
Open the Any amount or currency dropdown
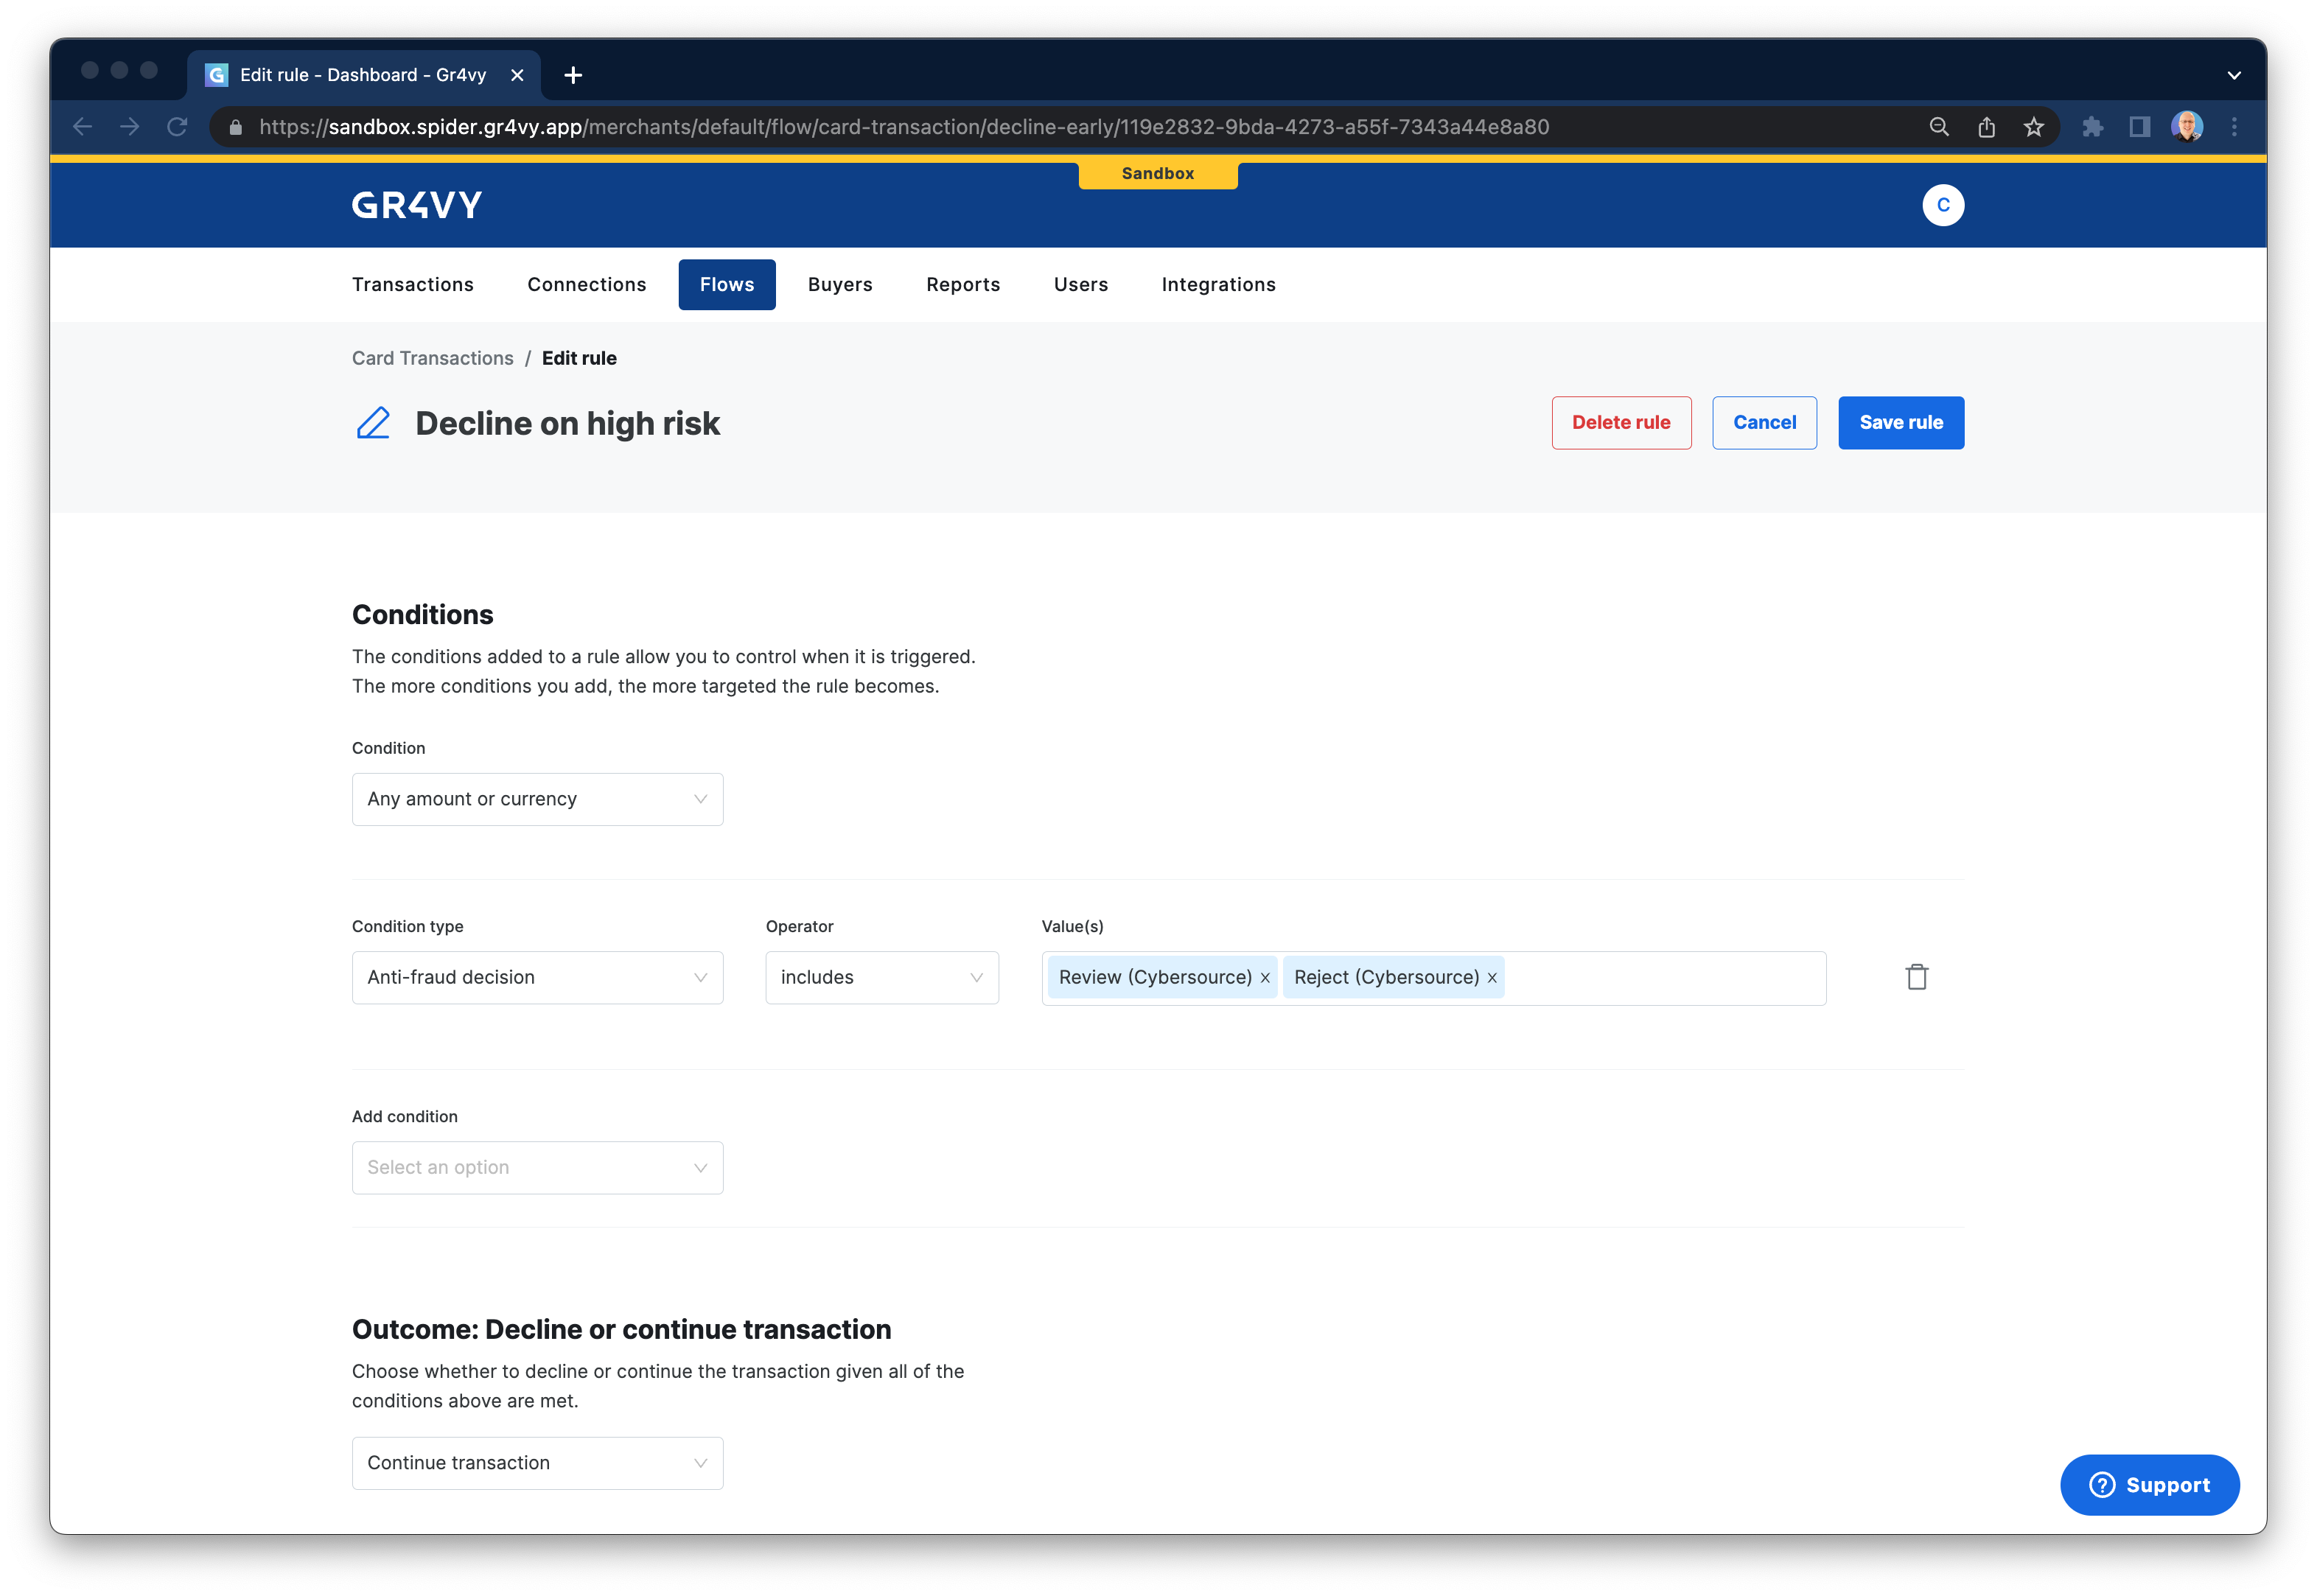point(537,798)
